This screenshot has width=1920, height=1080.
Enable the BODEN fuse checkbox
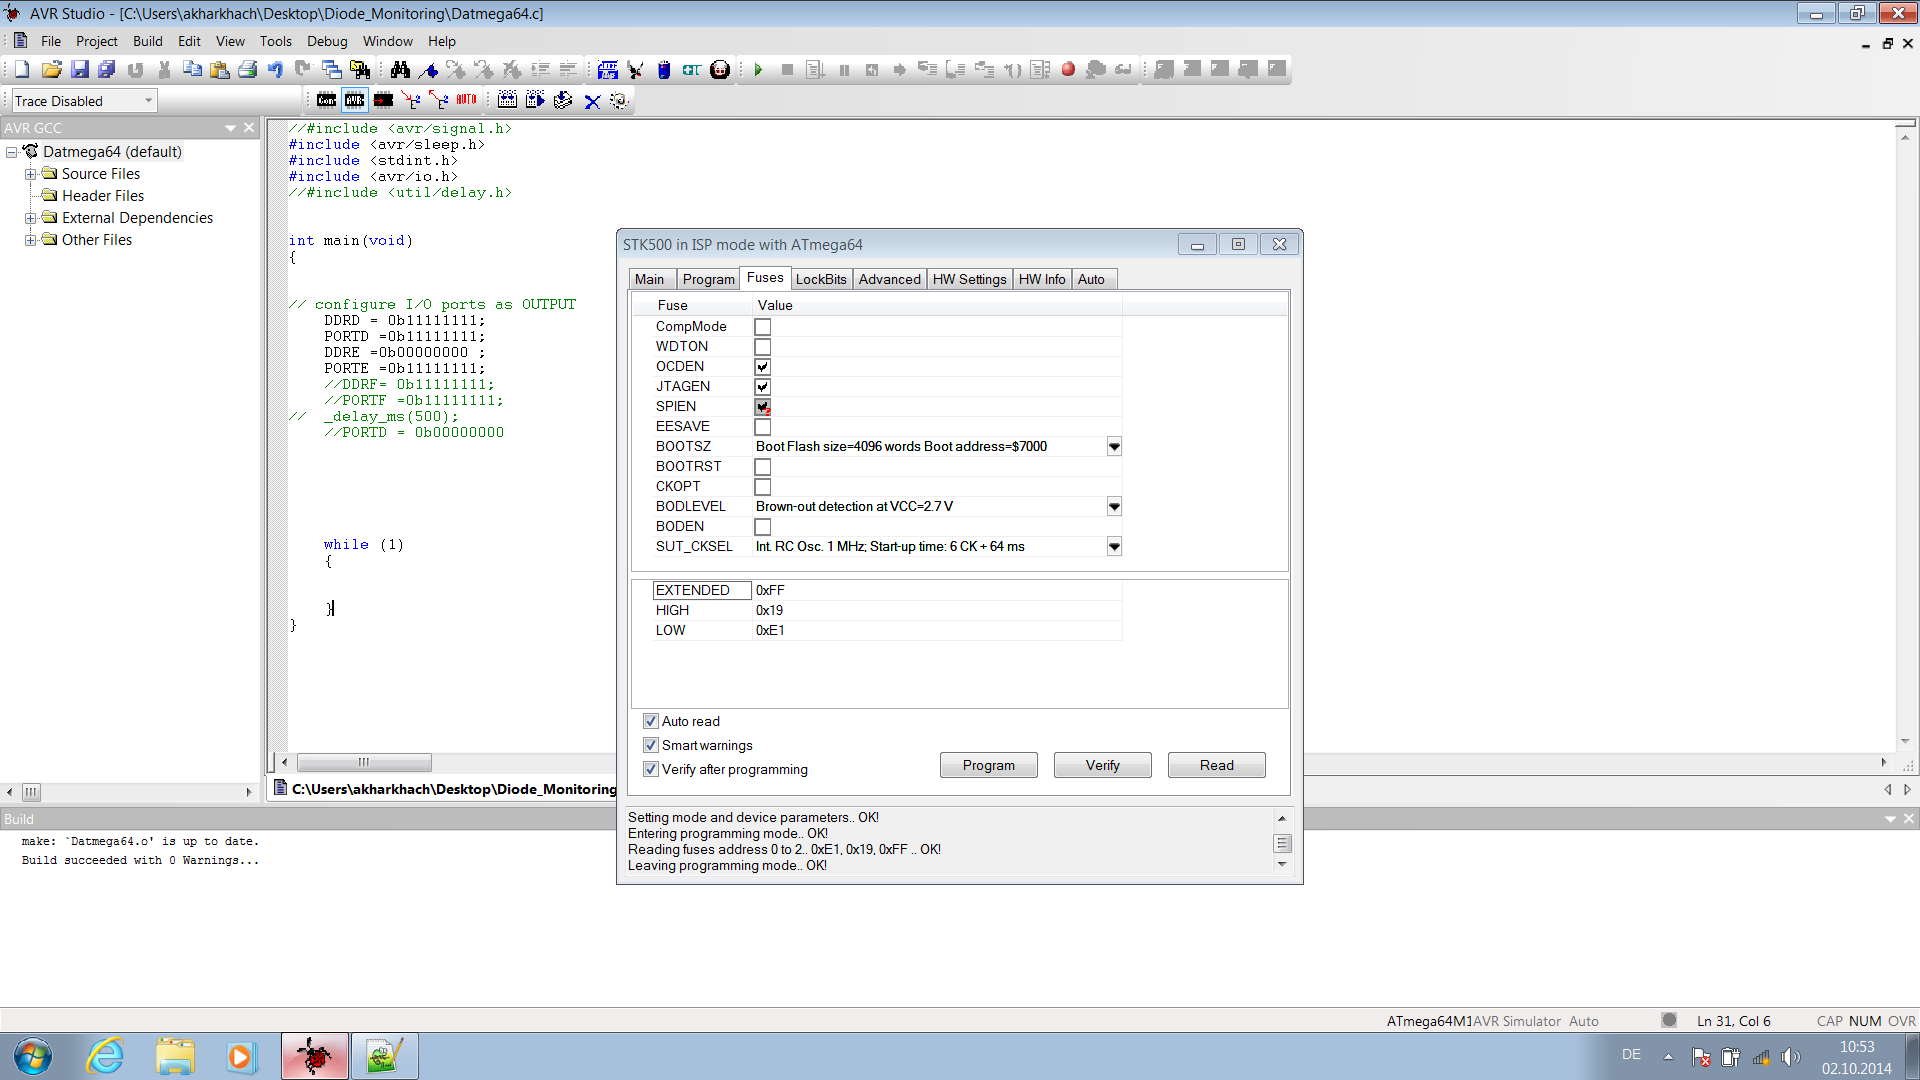click(x=762, y=527)
